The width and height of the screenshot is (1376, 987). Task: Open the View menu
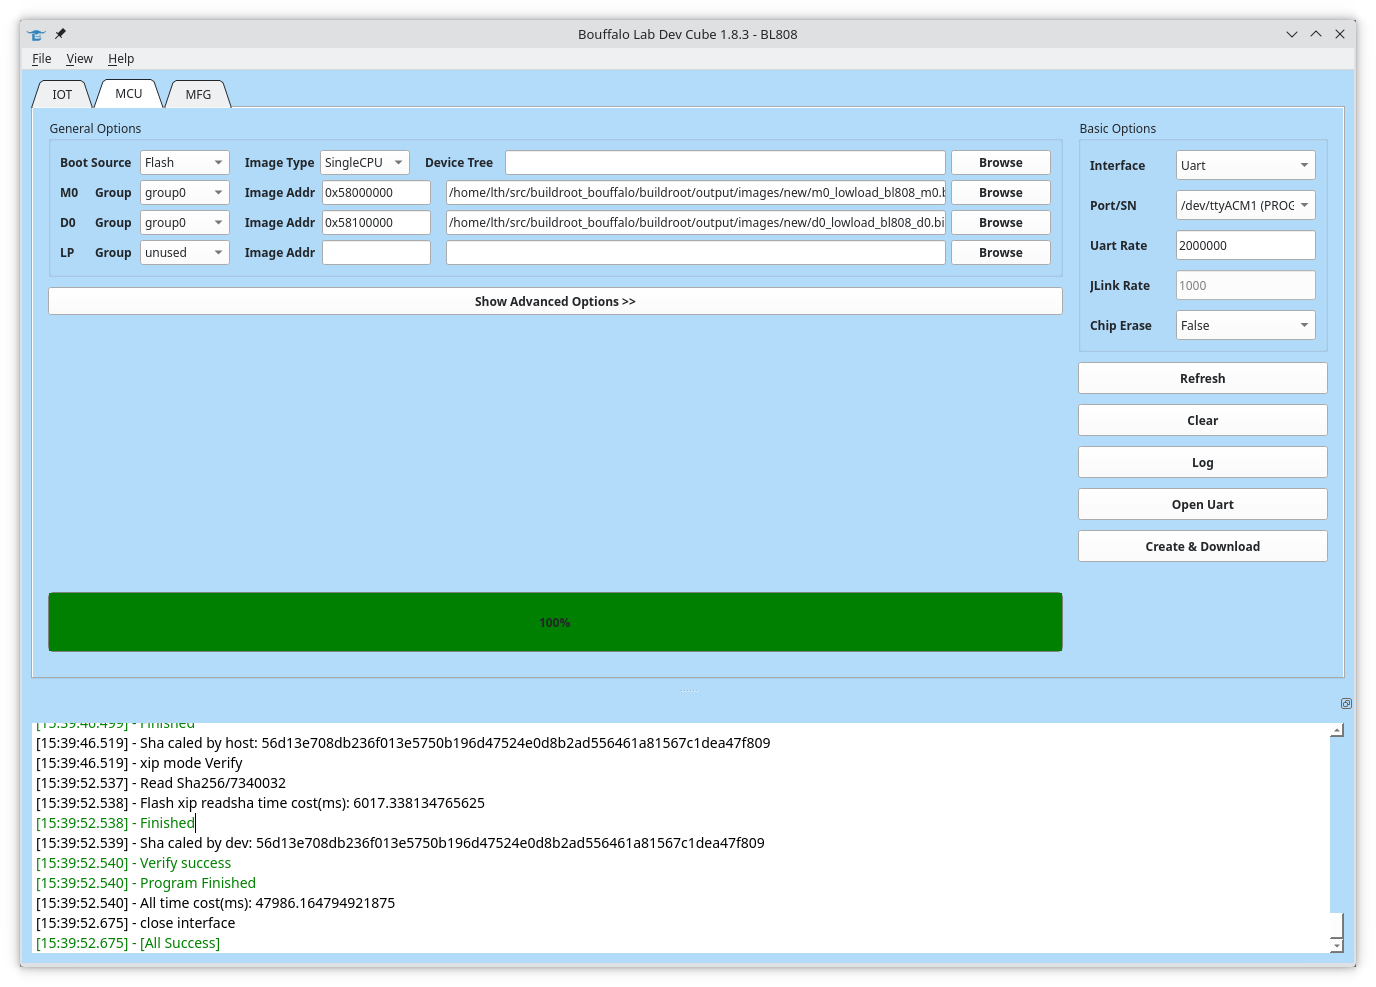(x=79, y=59)
